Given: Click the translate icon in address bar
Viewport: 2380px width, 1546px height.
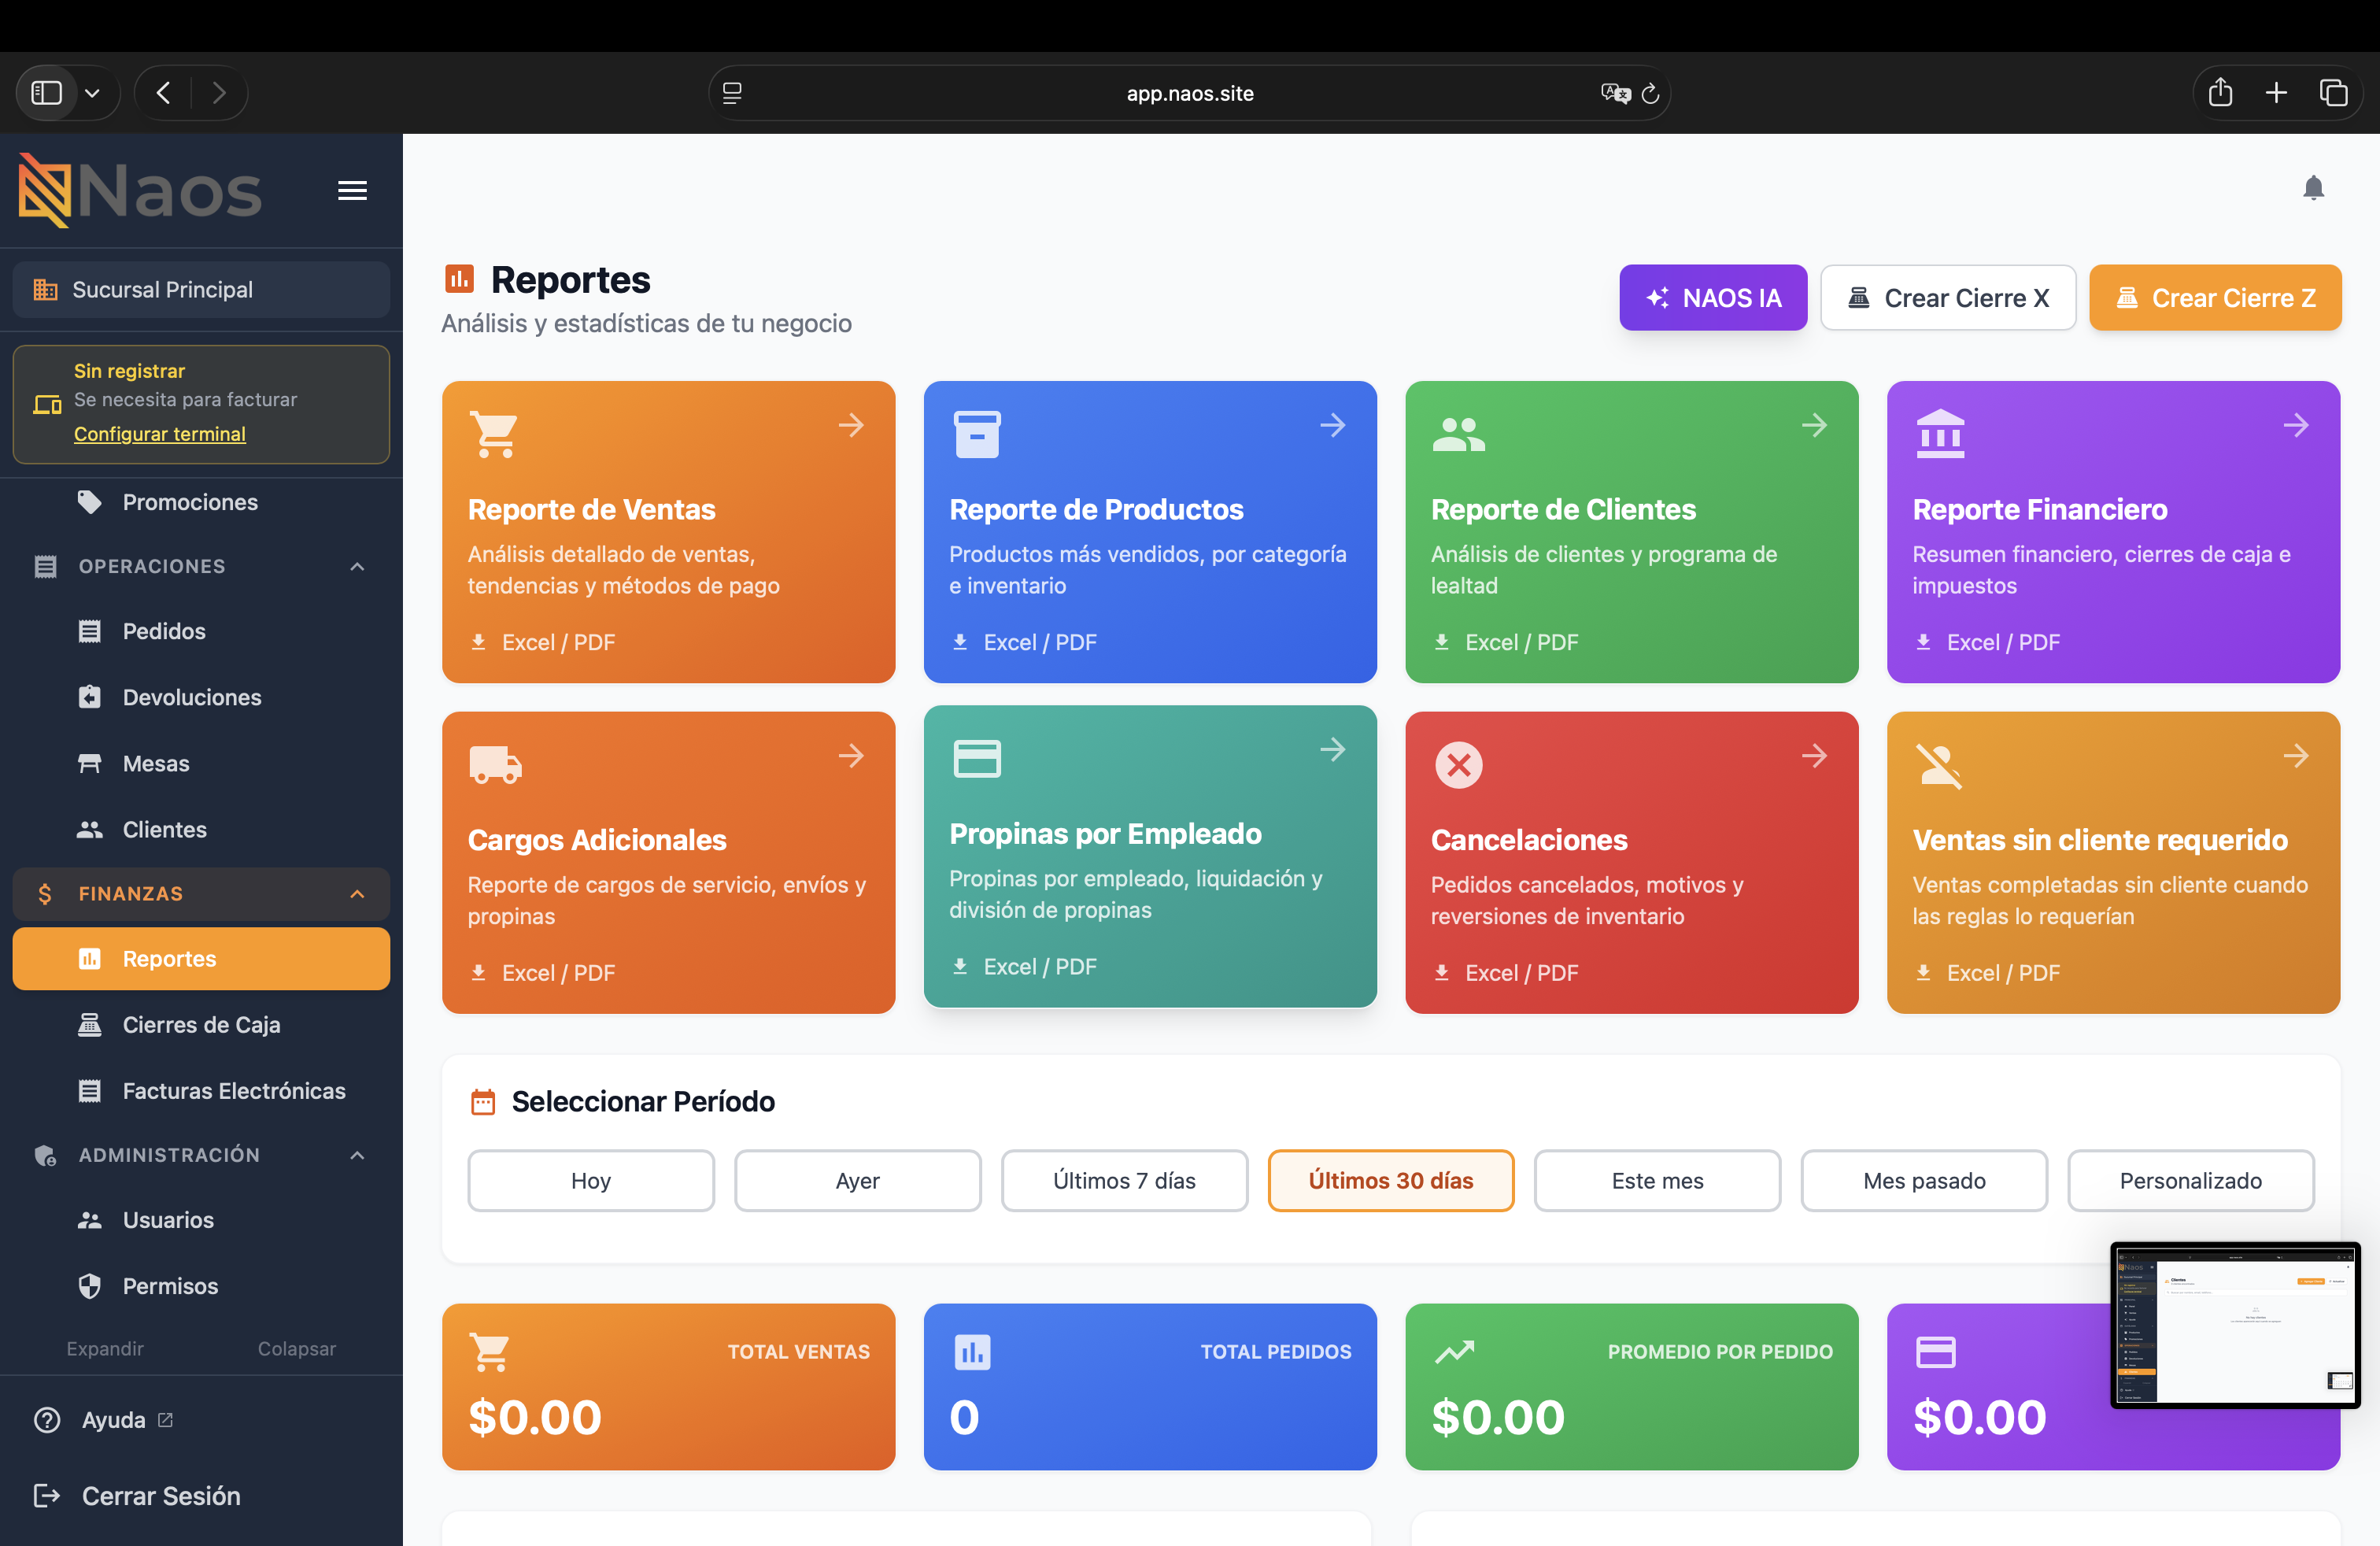Looking at the screenshot, I should [1615, 93].
